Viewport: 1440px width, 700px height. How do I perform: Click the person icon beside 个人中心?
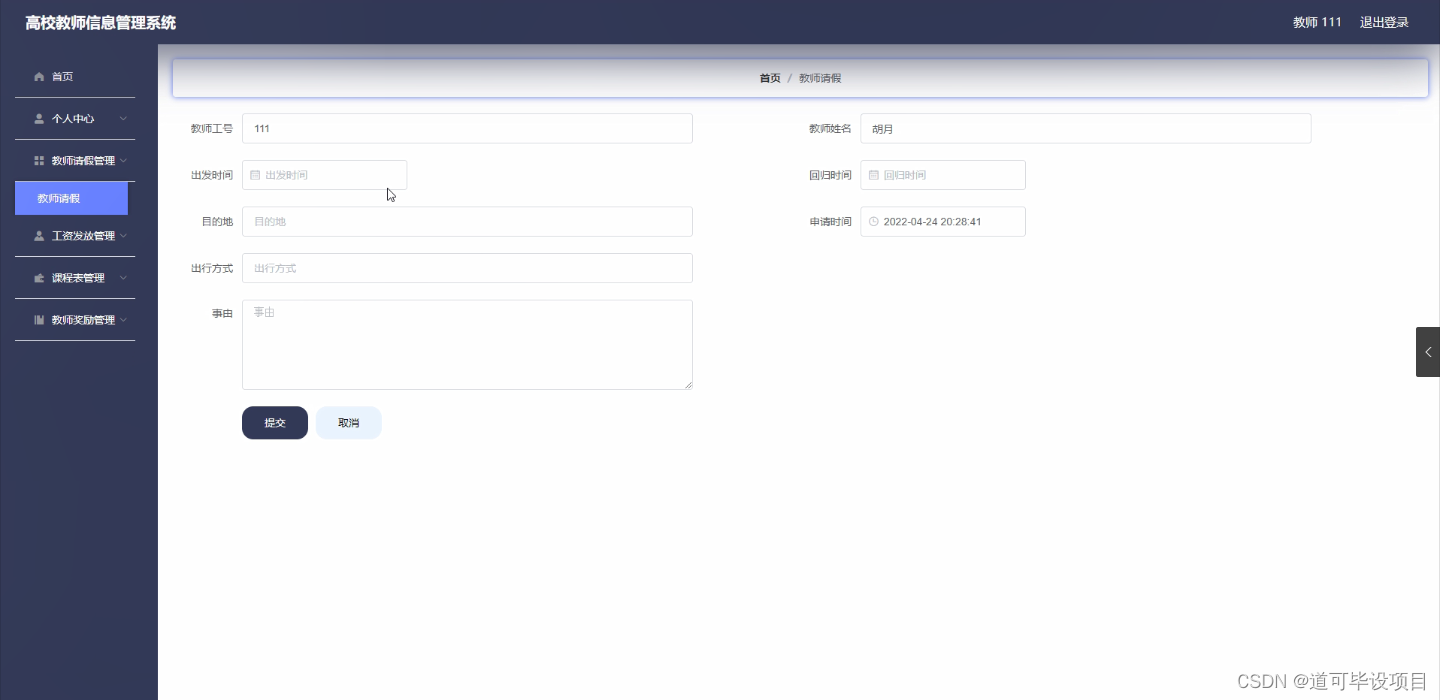pos(39,118)
